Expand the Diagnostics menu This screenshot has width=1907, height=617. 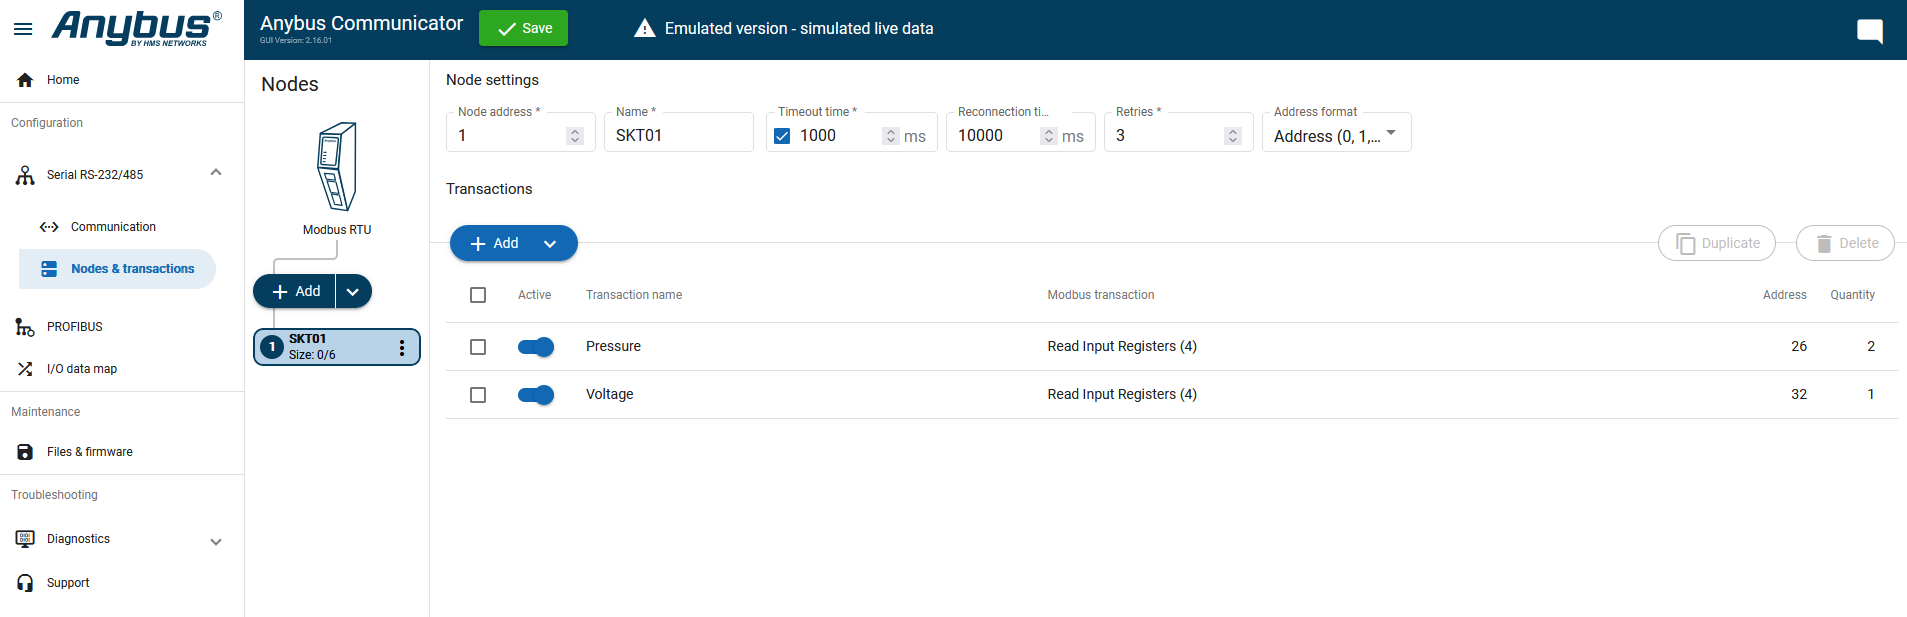pos(216,541)
